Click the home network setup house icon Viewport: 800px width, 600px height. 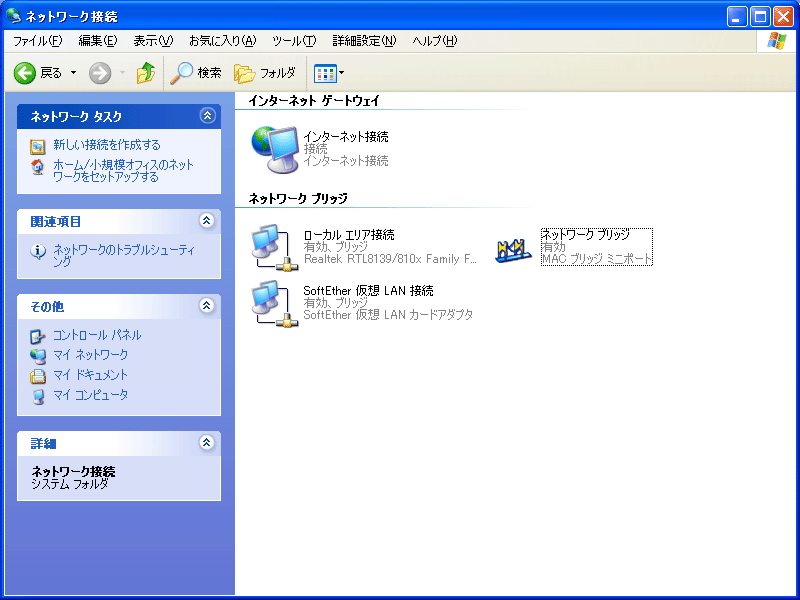coord(37,167)
